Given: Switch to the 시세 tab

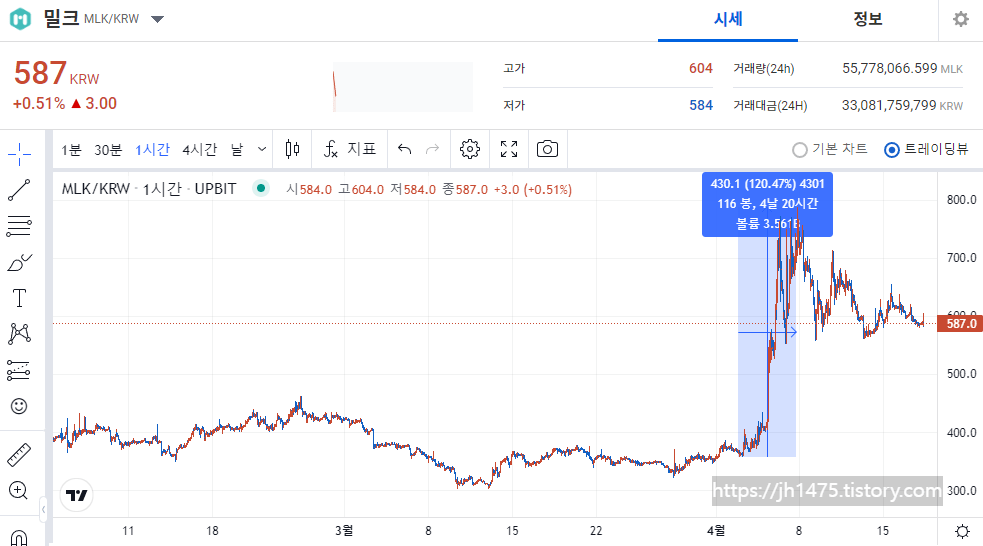Looking at the screenshot, I should tap(728, 20).
